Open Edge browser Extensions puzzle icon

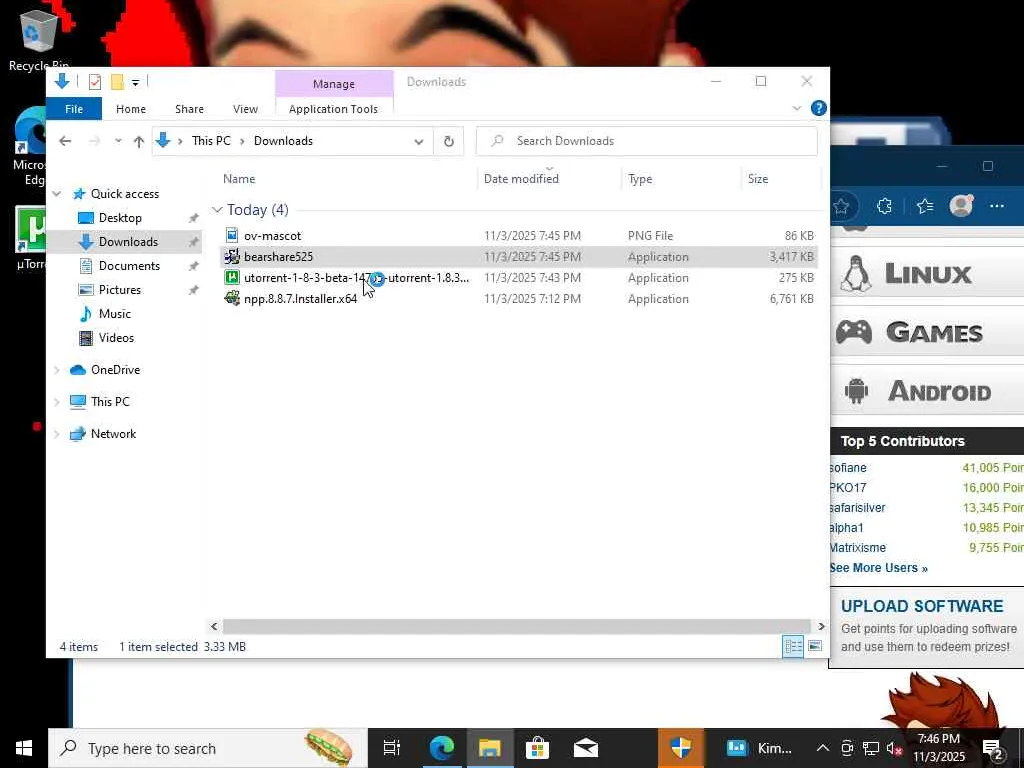click(x=884, y=206)
